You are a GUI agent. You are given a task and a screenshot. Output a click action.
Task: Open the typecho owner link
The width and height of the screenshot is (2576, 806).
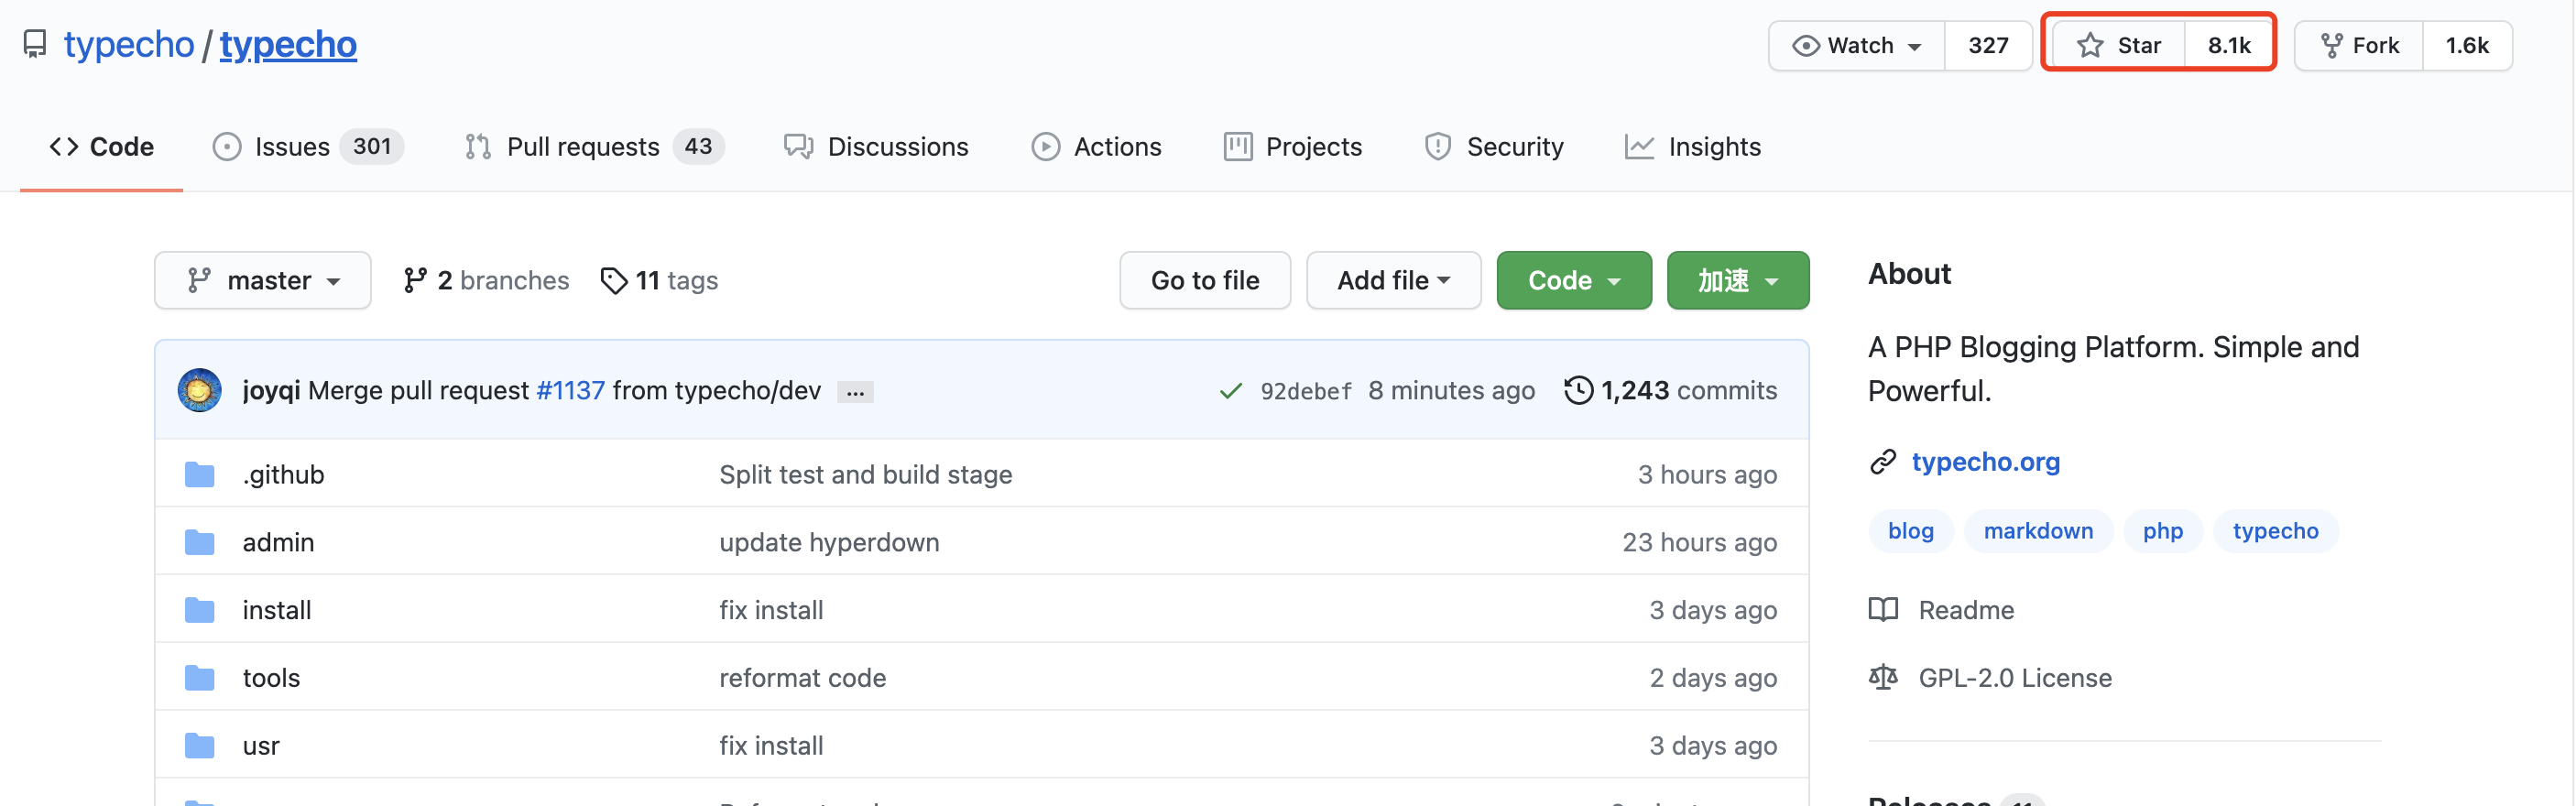129,44
